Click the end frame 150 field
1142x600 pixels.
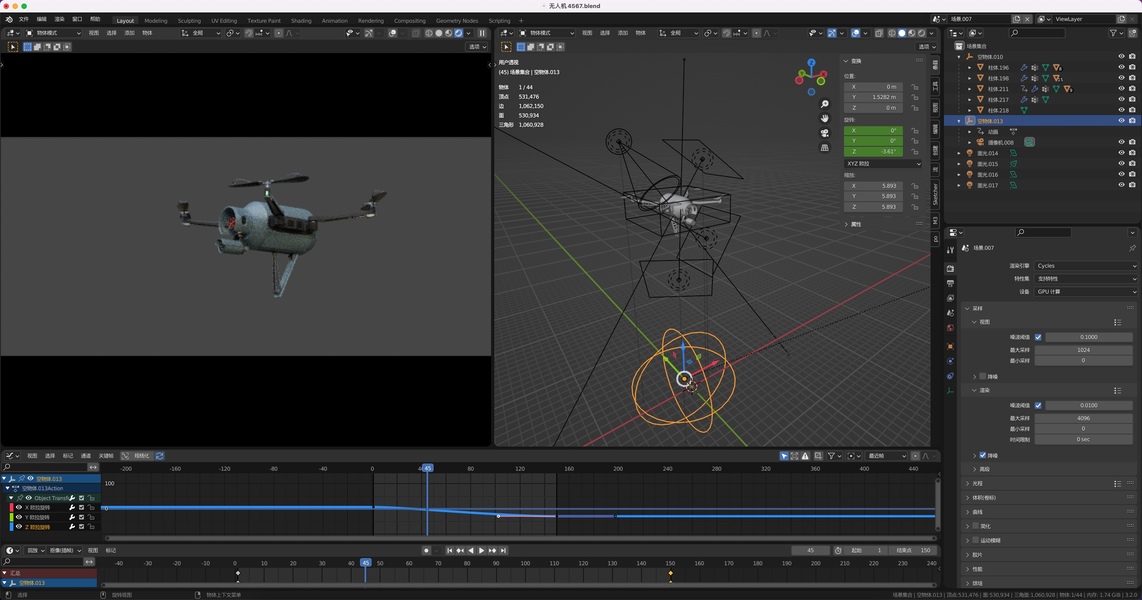click(x=914, y=550)
